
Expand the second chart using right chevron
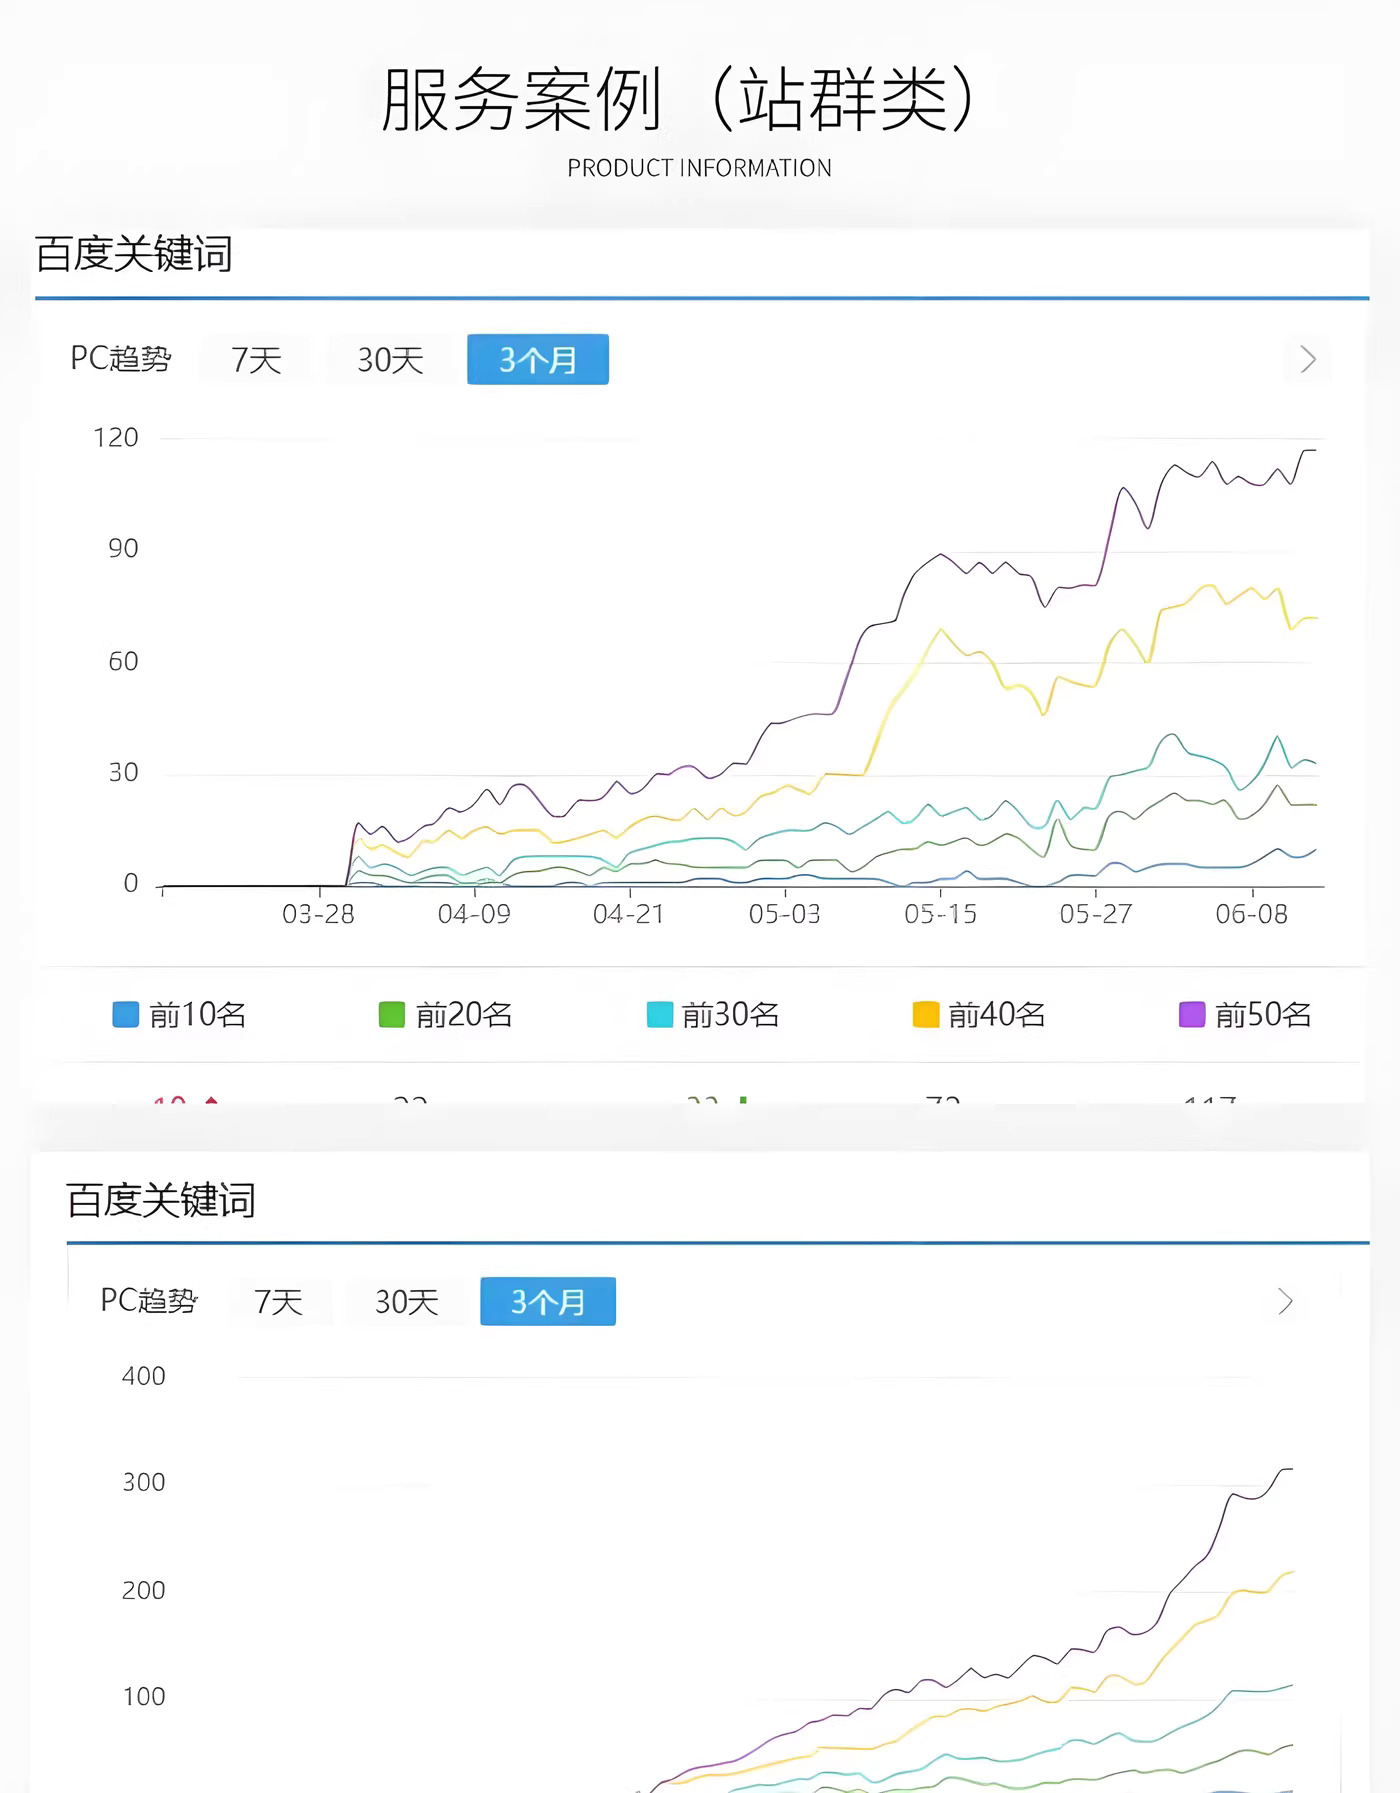(1285, 1302)
